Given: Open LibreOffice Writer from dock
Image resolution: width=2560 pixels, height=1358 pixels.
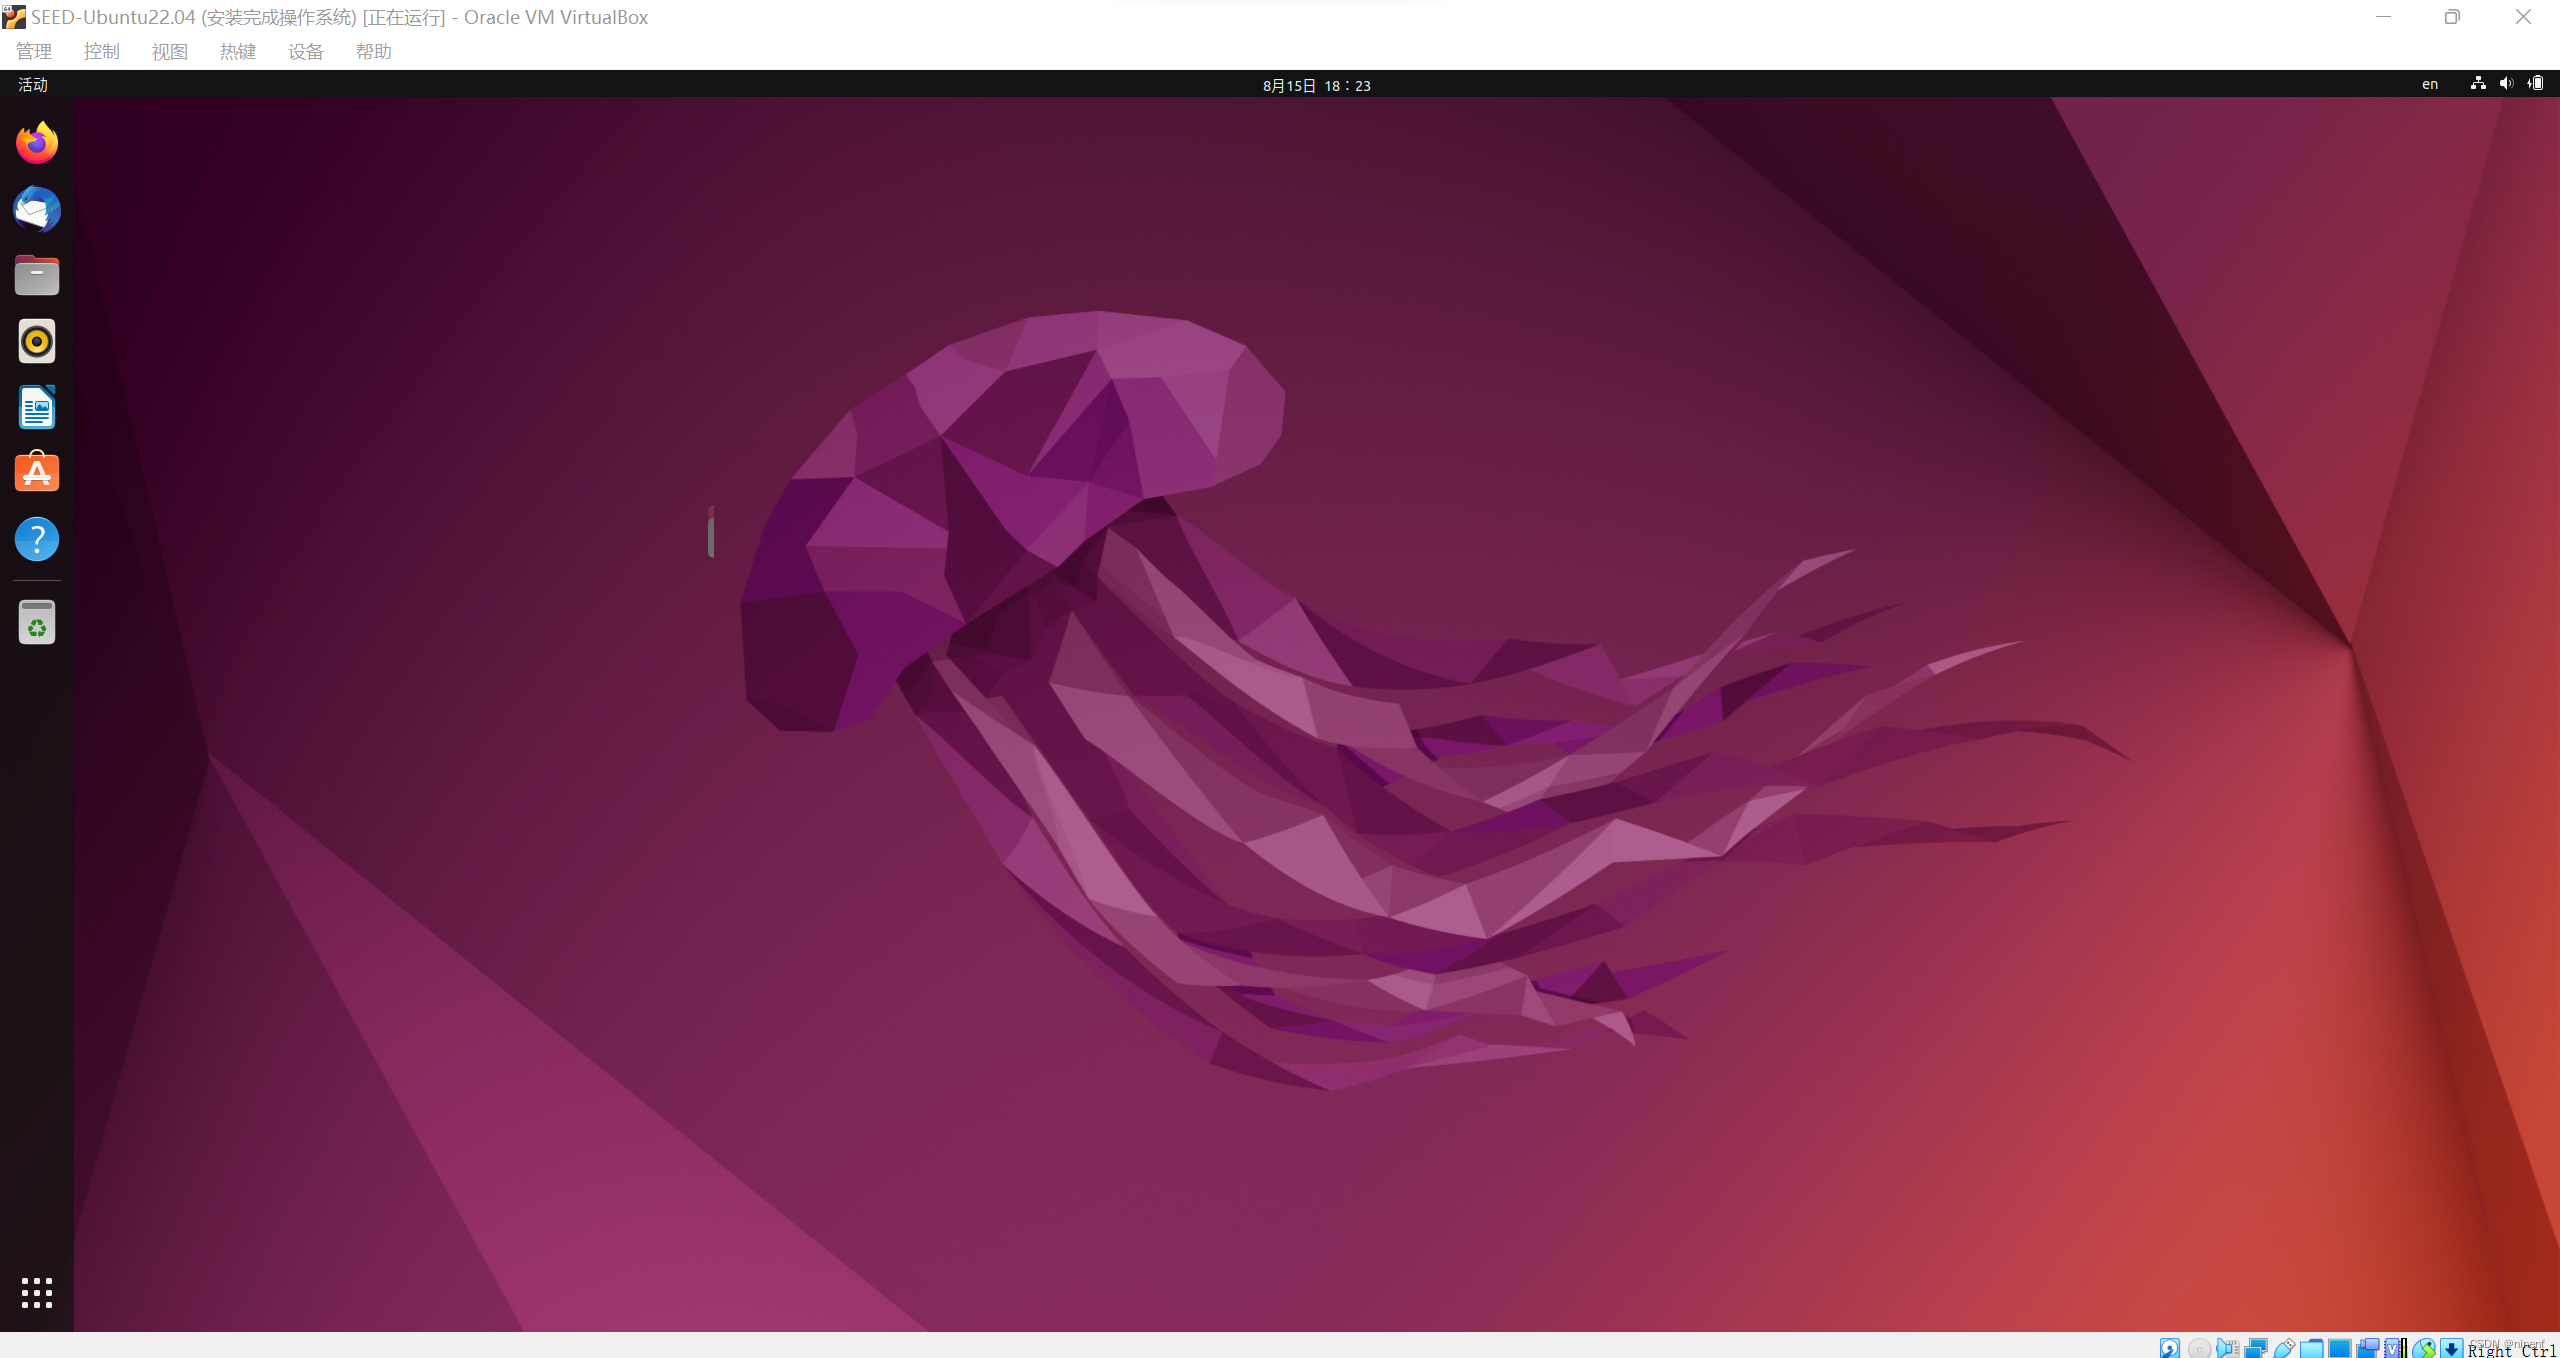Looking at the screenshot, I should pyautogui.click(x=37, y=408).
